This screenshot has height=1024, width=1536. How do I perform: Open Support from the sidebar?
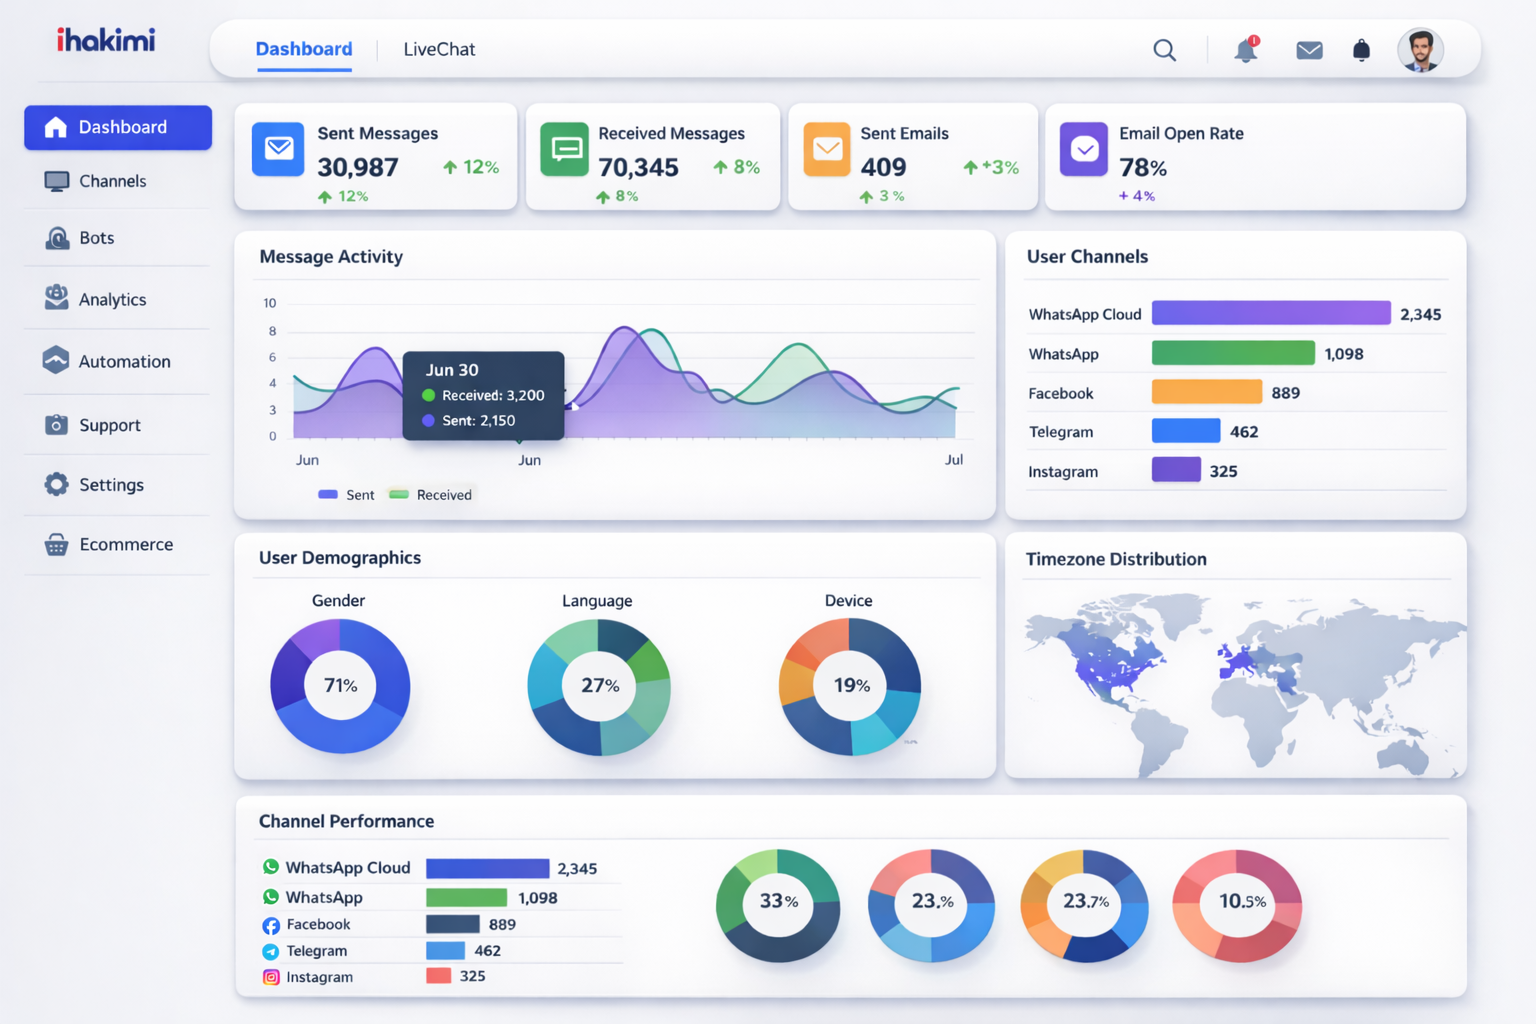coord(109,425)
